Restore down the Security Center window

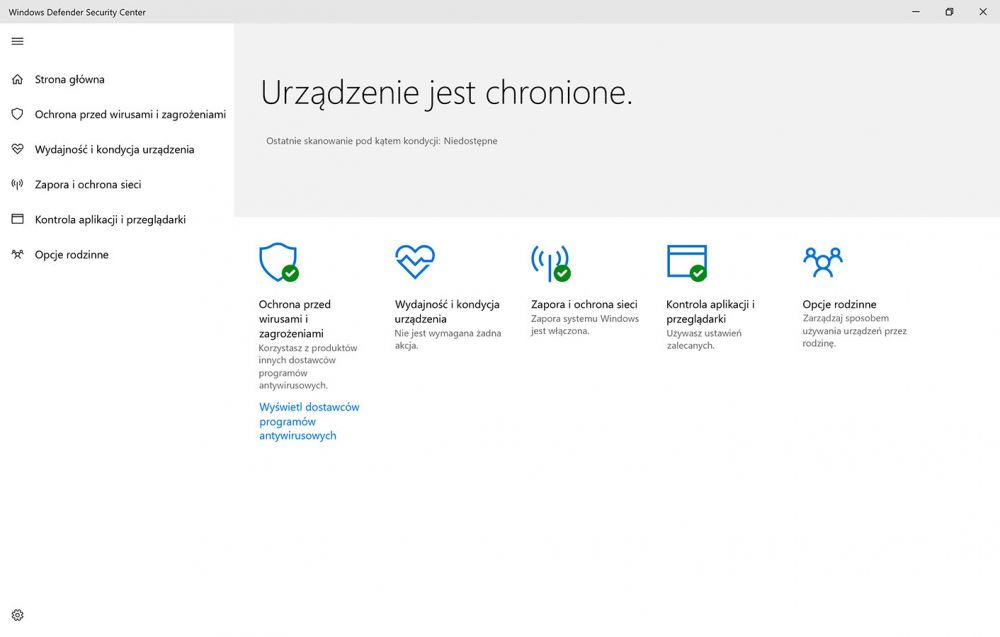(x=950, y=11)
